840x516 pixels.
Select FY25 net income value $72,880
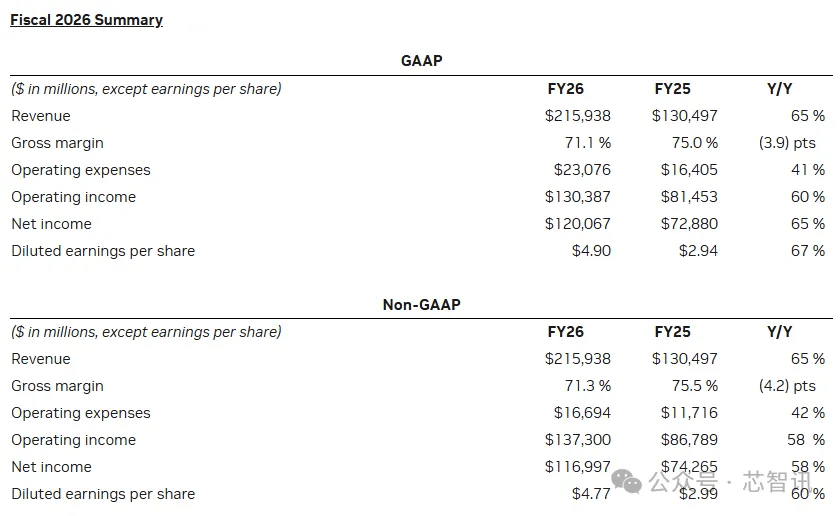coord(689,224)
